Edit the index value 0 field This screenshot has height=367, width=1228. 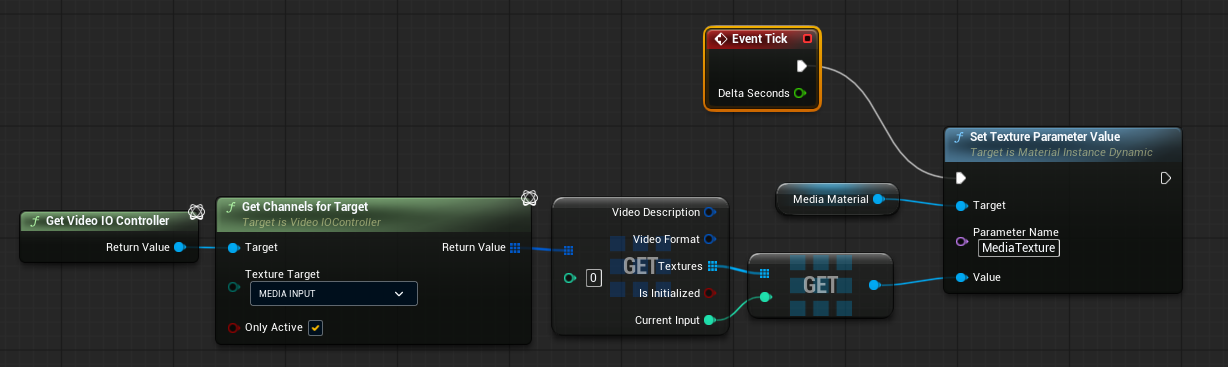[593, 278]
